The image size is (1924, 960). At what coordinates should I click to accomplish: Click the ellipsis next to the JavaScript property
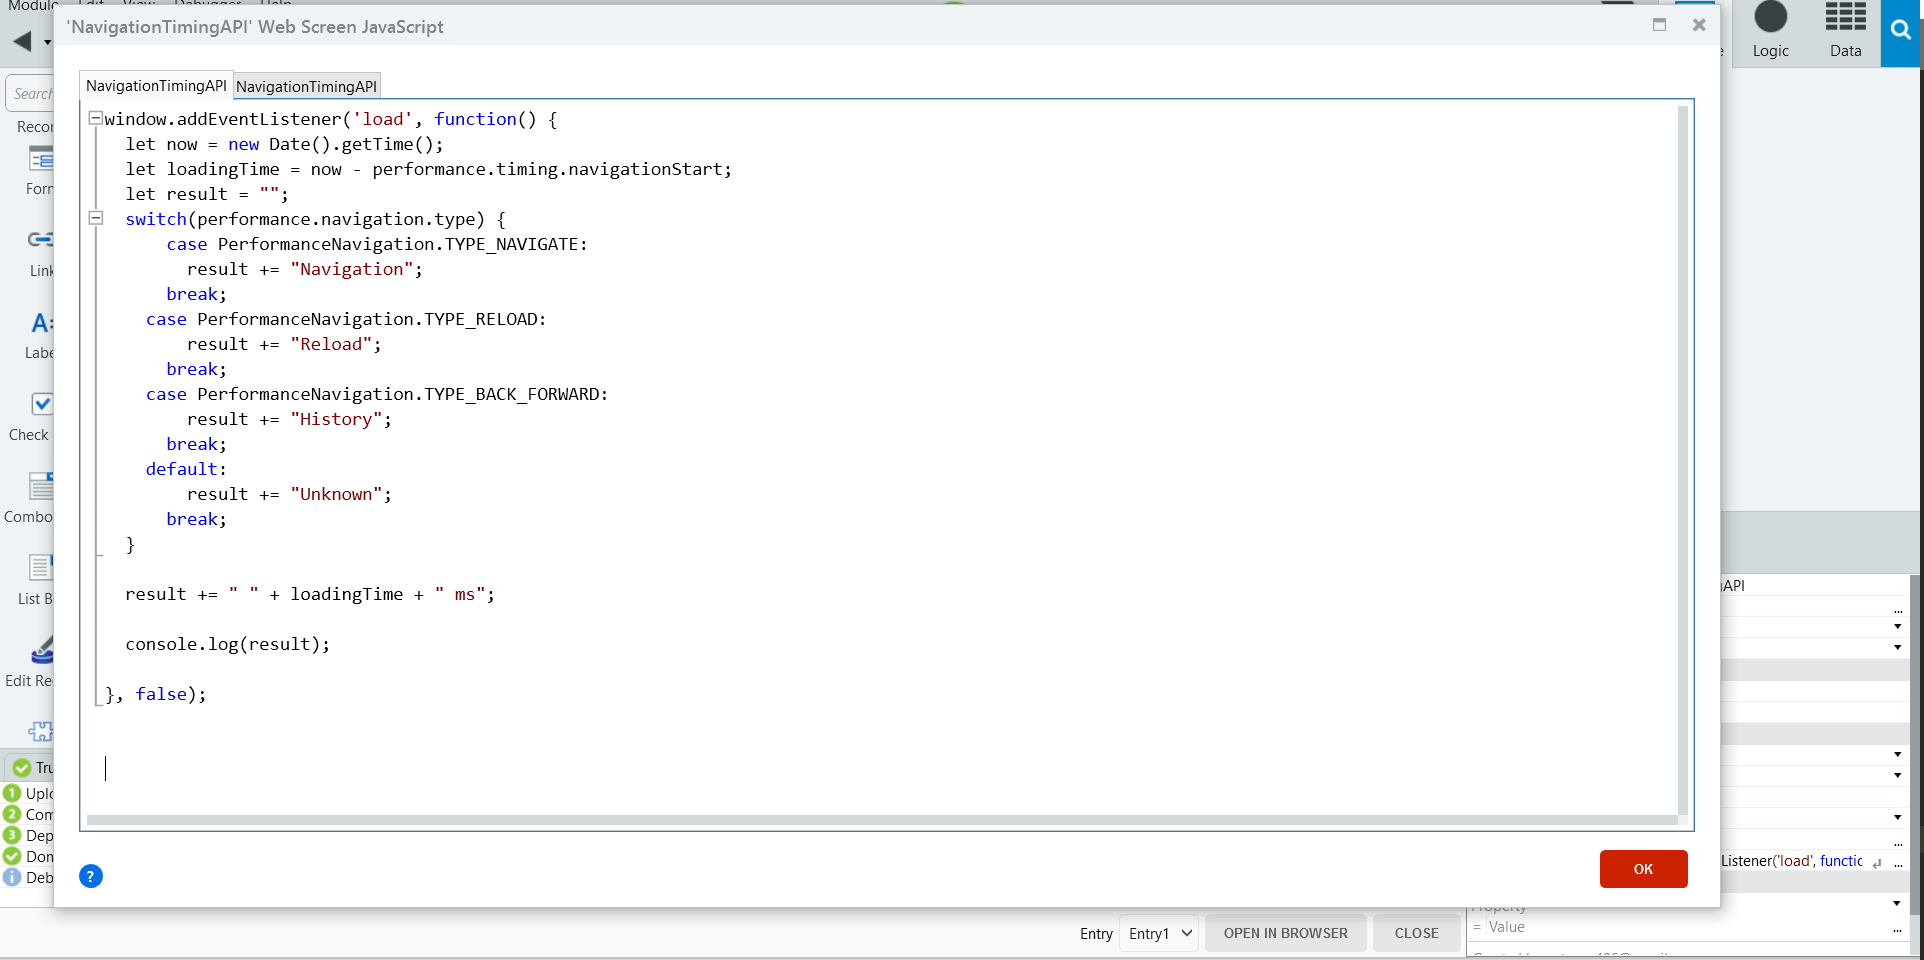pos(1899,861)
